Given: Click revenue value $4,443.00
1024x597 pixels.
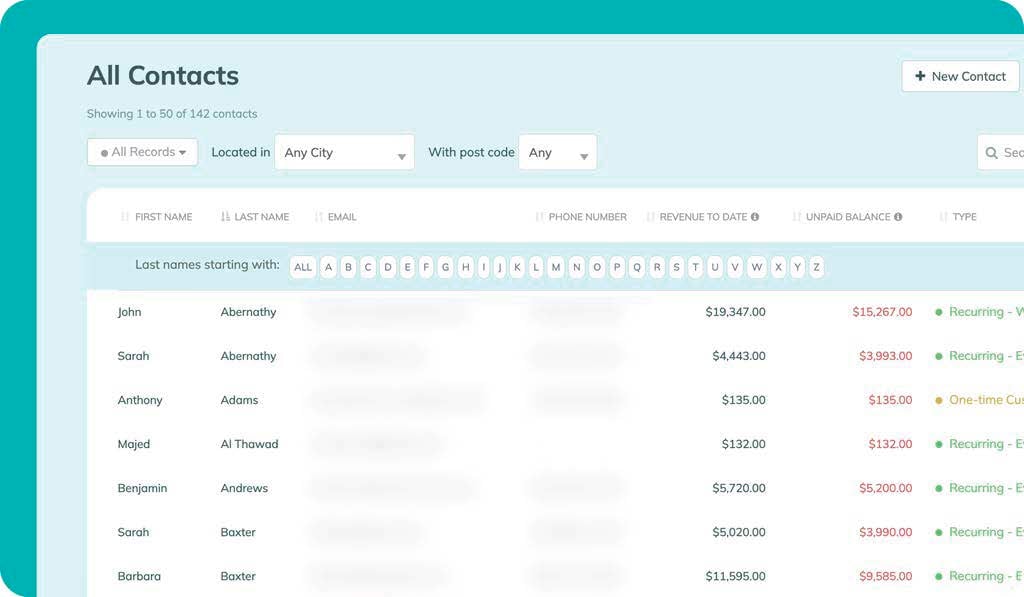Looking at the screenshot, I should pyautogui.click(x=739, y=356).
